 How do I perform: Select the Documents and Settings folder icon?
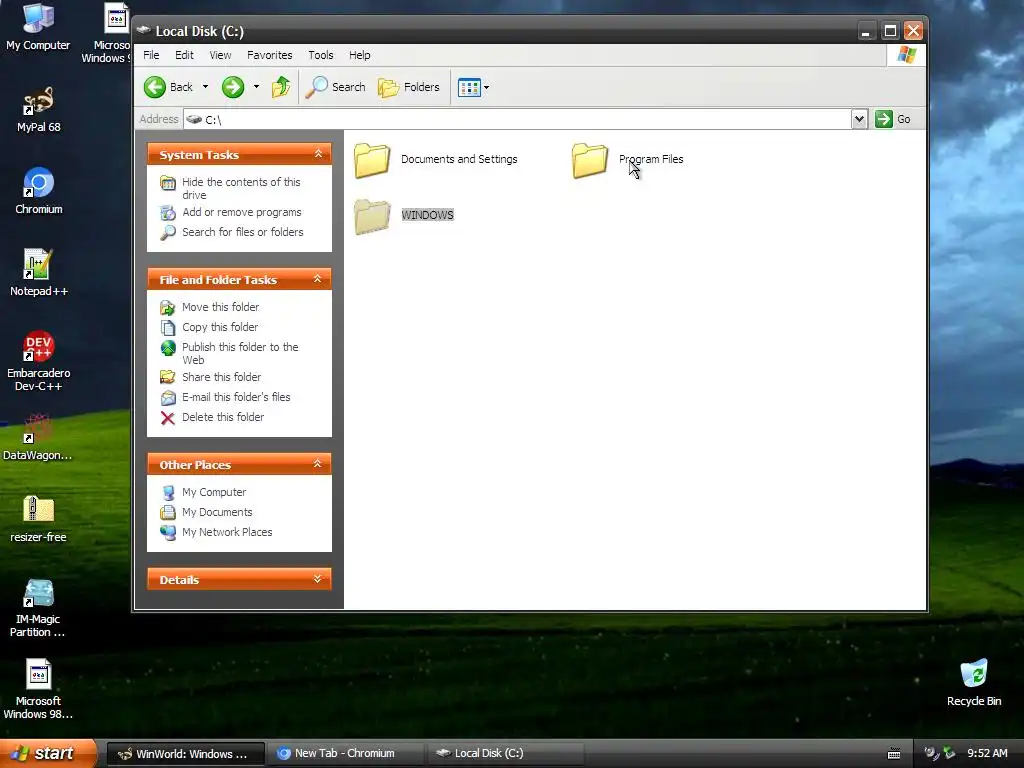click(372, 160)
